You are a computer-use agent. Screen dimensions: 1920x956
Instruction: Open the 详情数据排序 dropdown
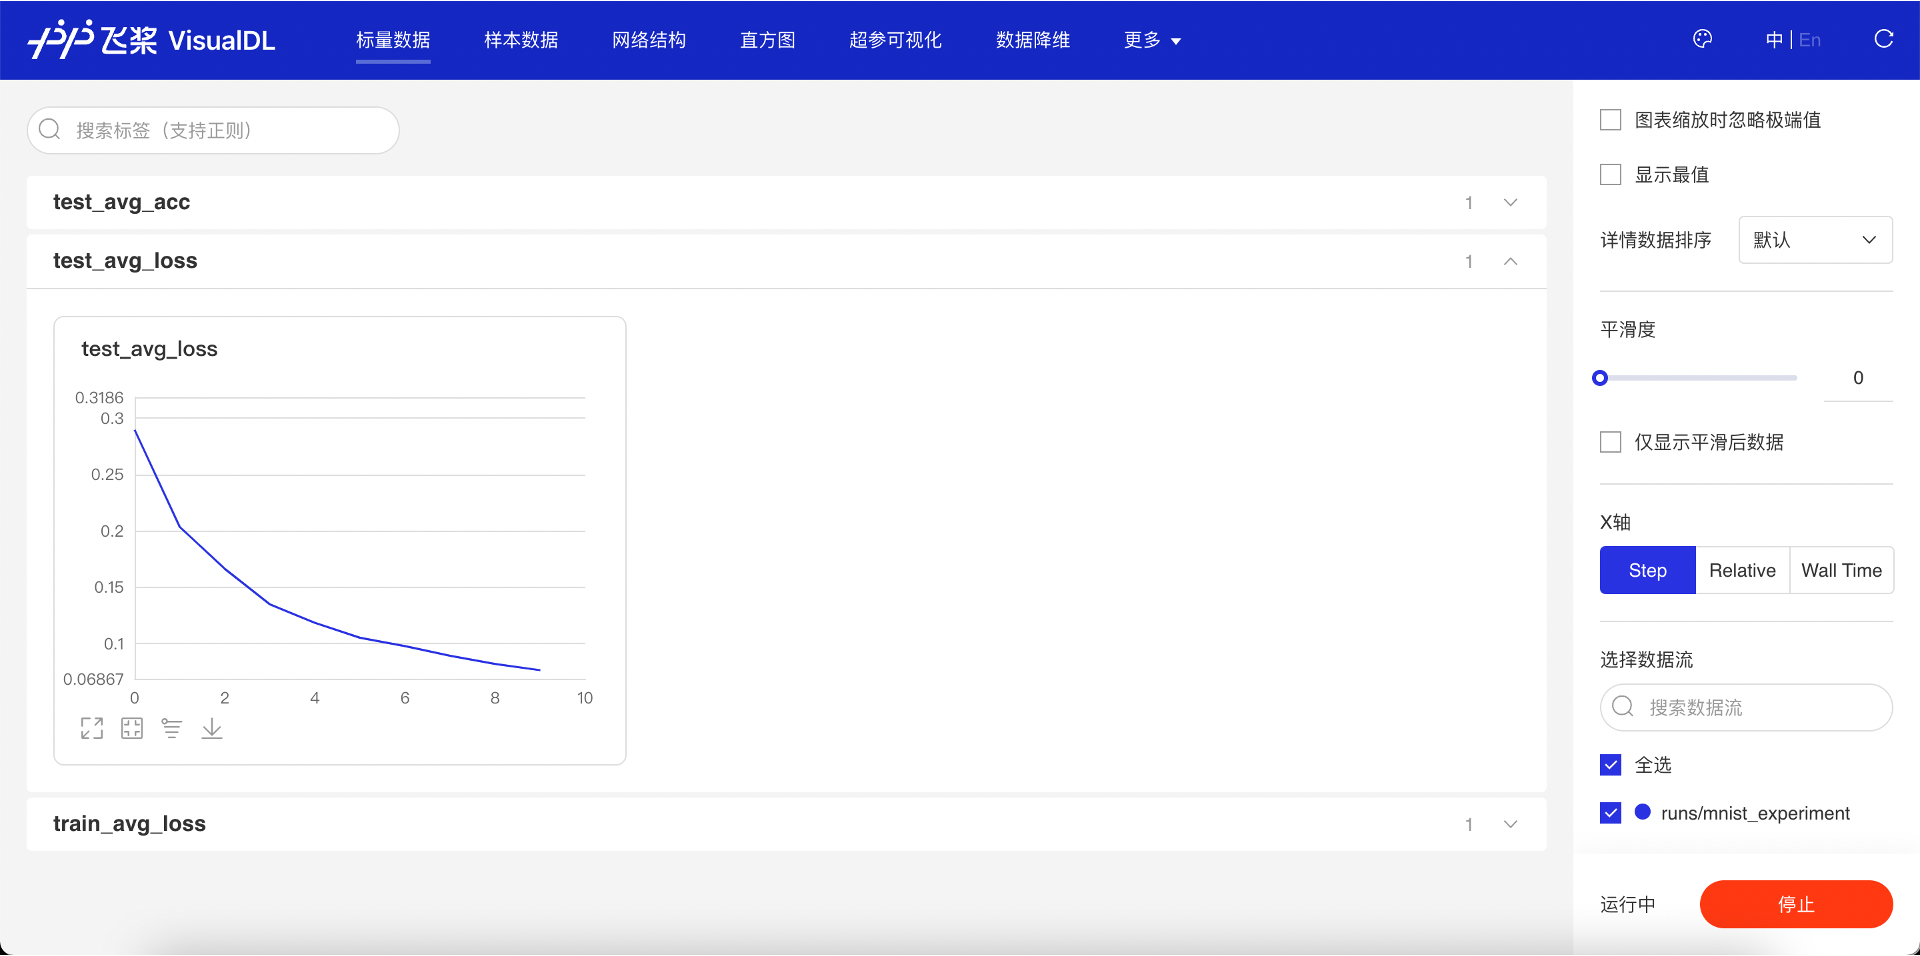pyautogui.click(x=1815, y=240)
